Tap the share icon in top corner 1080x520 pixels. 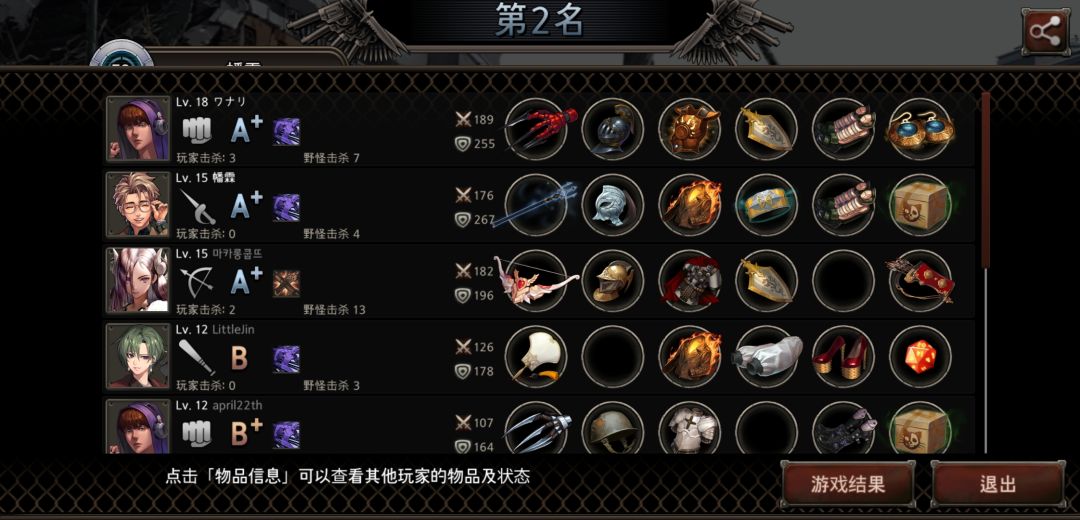coord(1045,32)
